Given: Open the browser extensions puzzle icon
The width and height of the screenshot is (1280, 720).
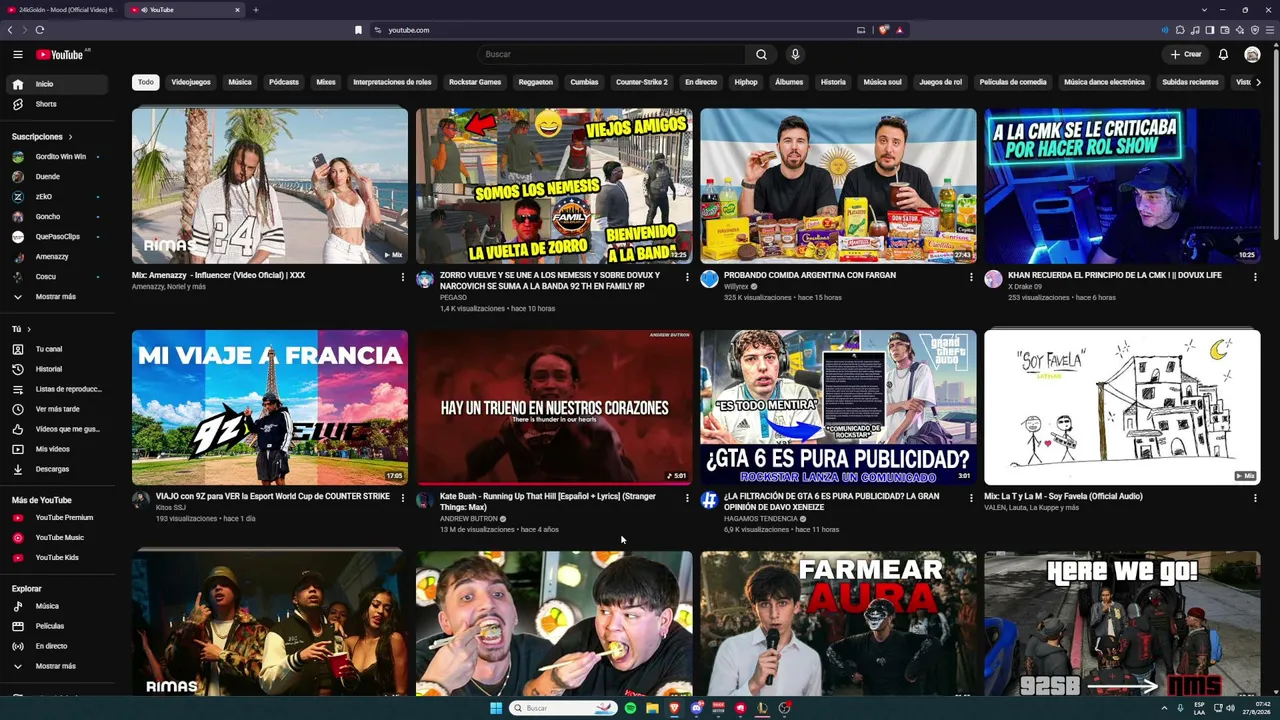Looking at the screenshot, I should 1180,30.
